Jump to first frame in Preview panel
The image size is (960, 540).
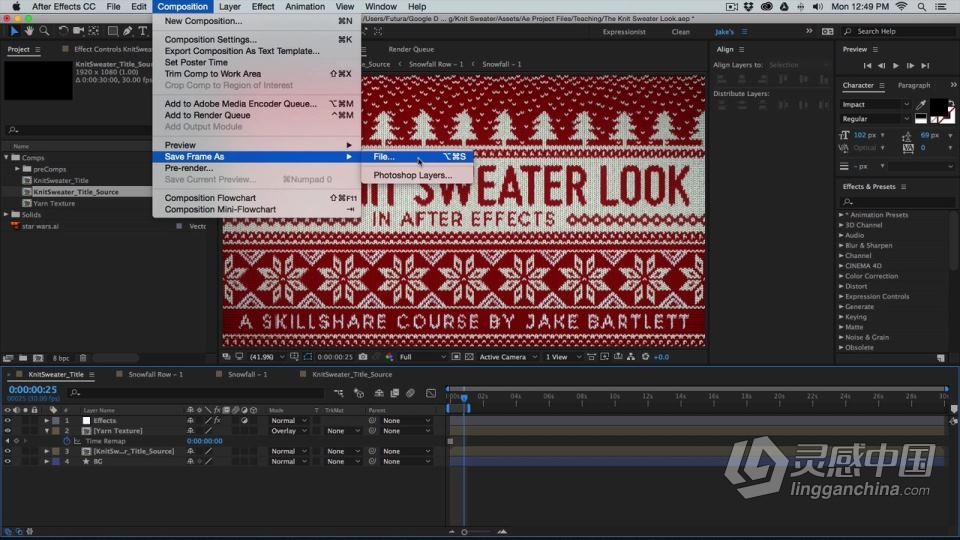[x=867, y=66]
